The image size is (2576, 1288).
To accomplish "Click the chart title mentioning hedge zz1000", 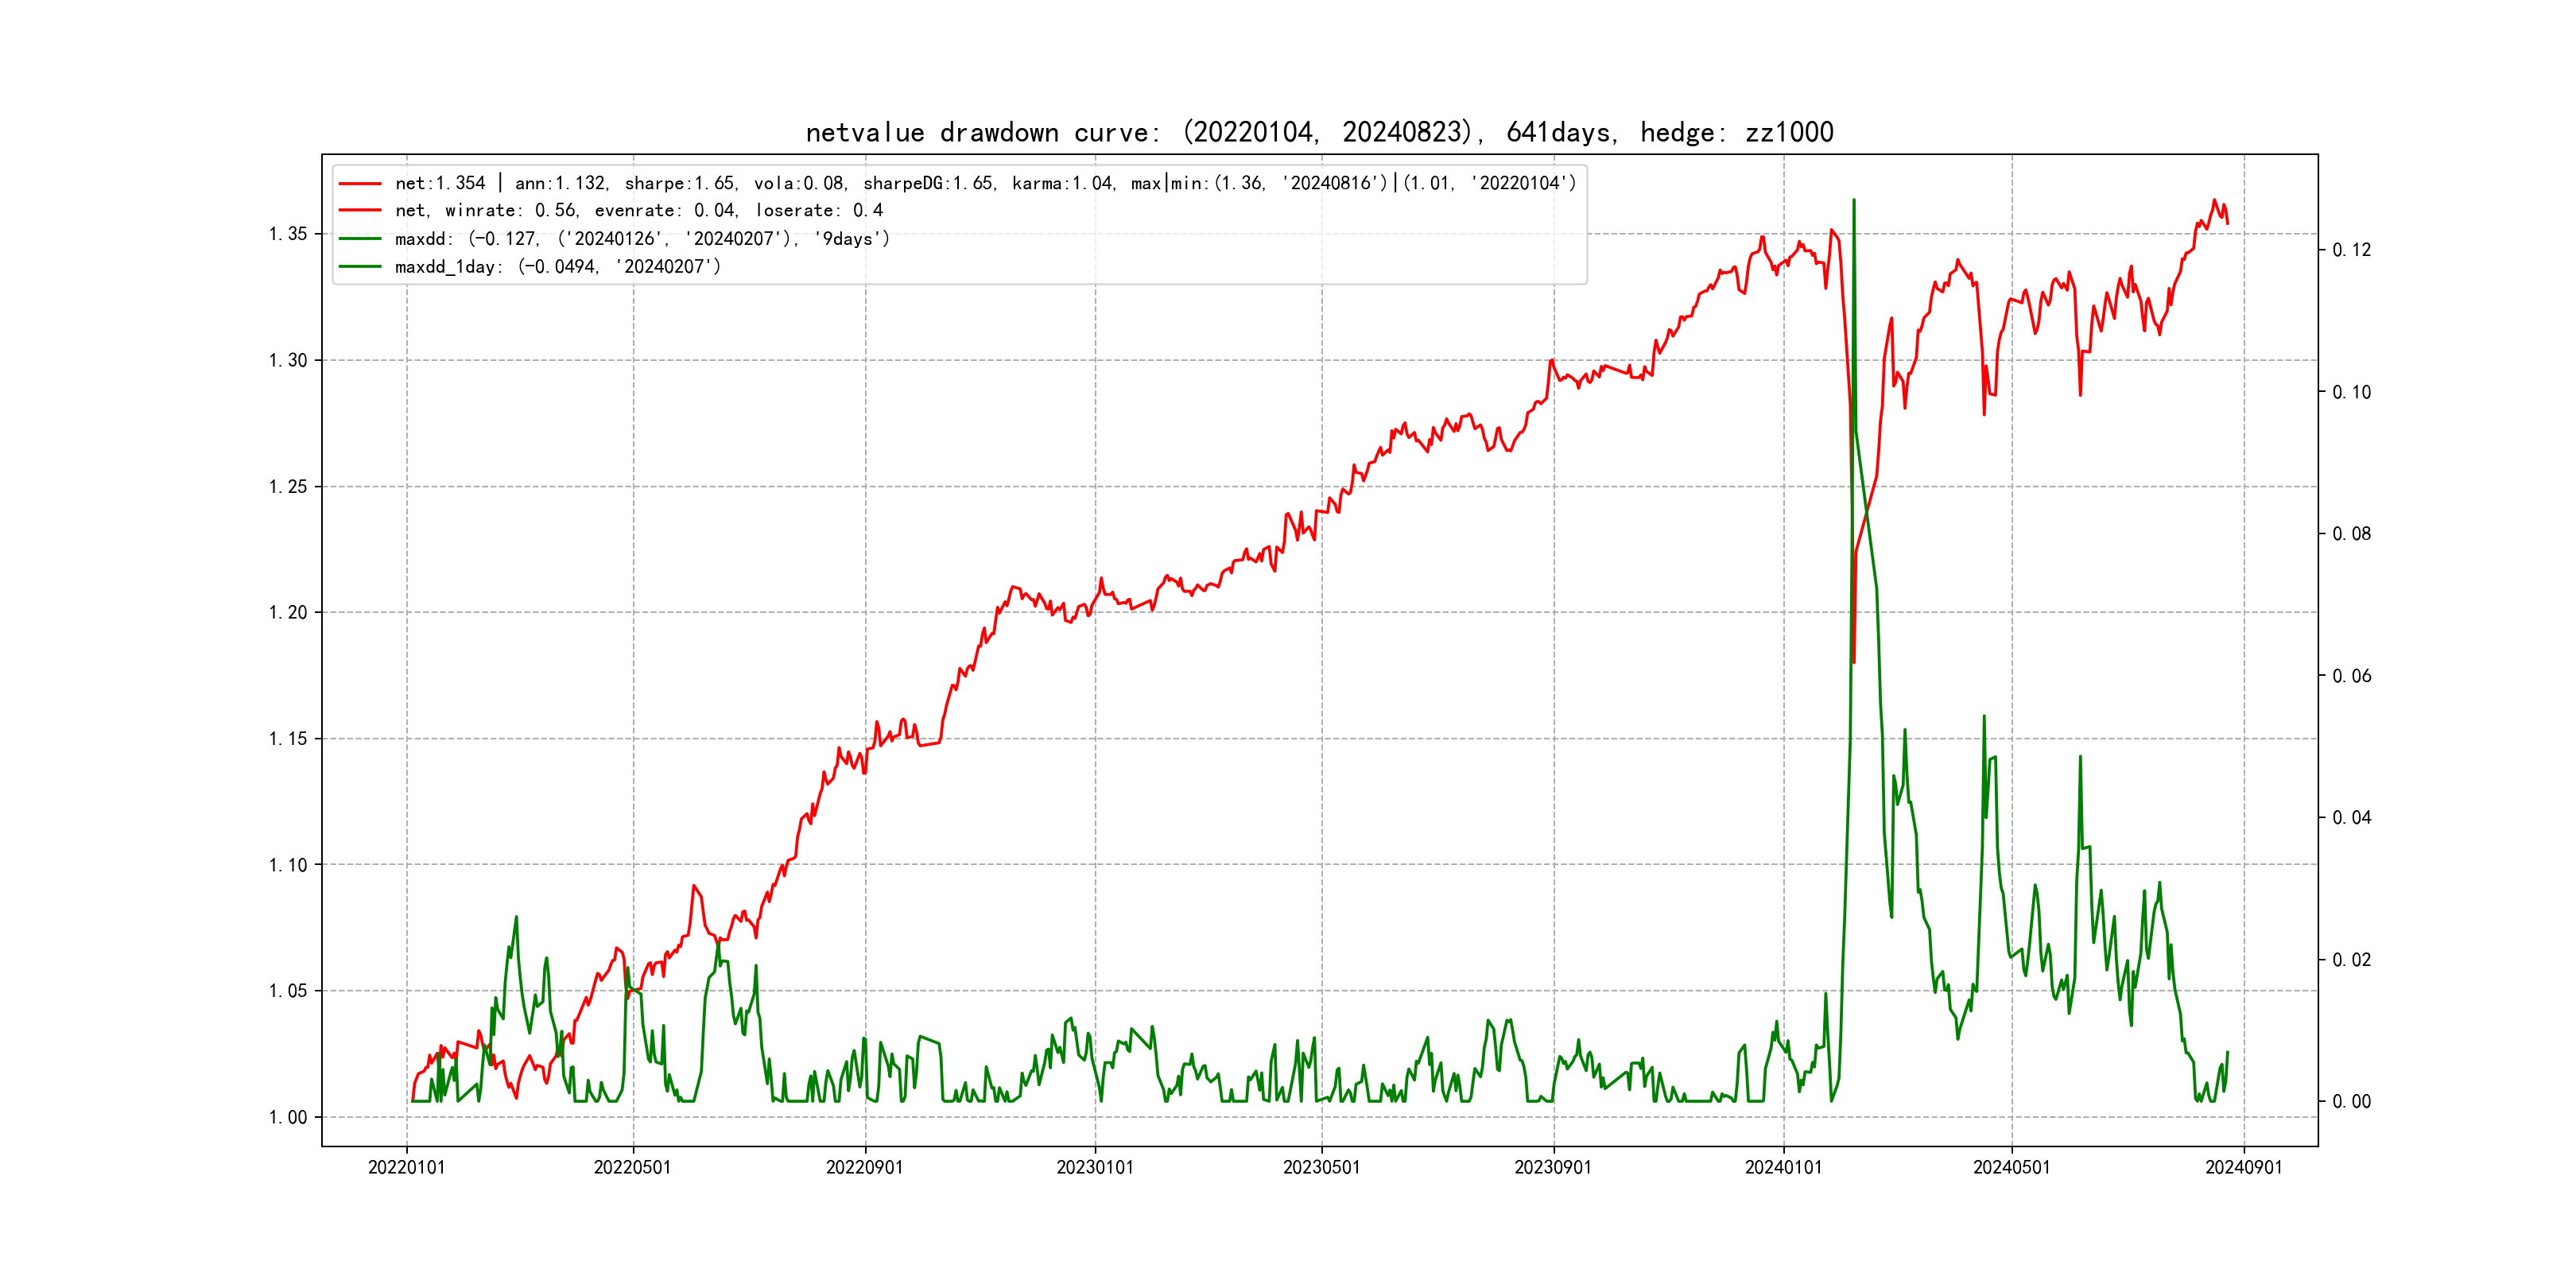I will 1319,133.
